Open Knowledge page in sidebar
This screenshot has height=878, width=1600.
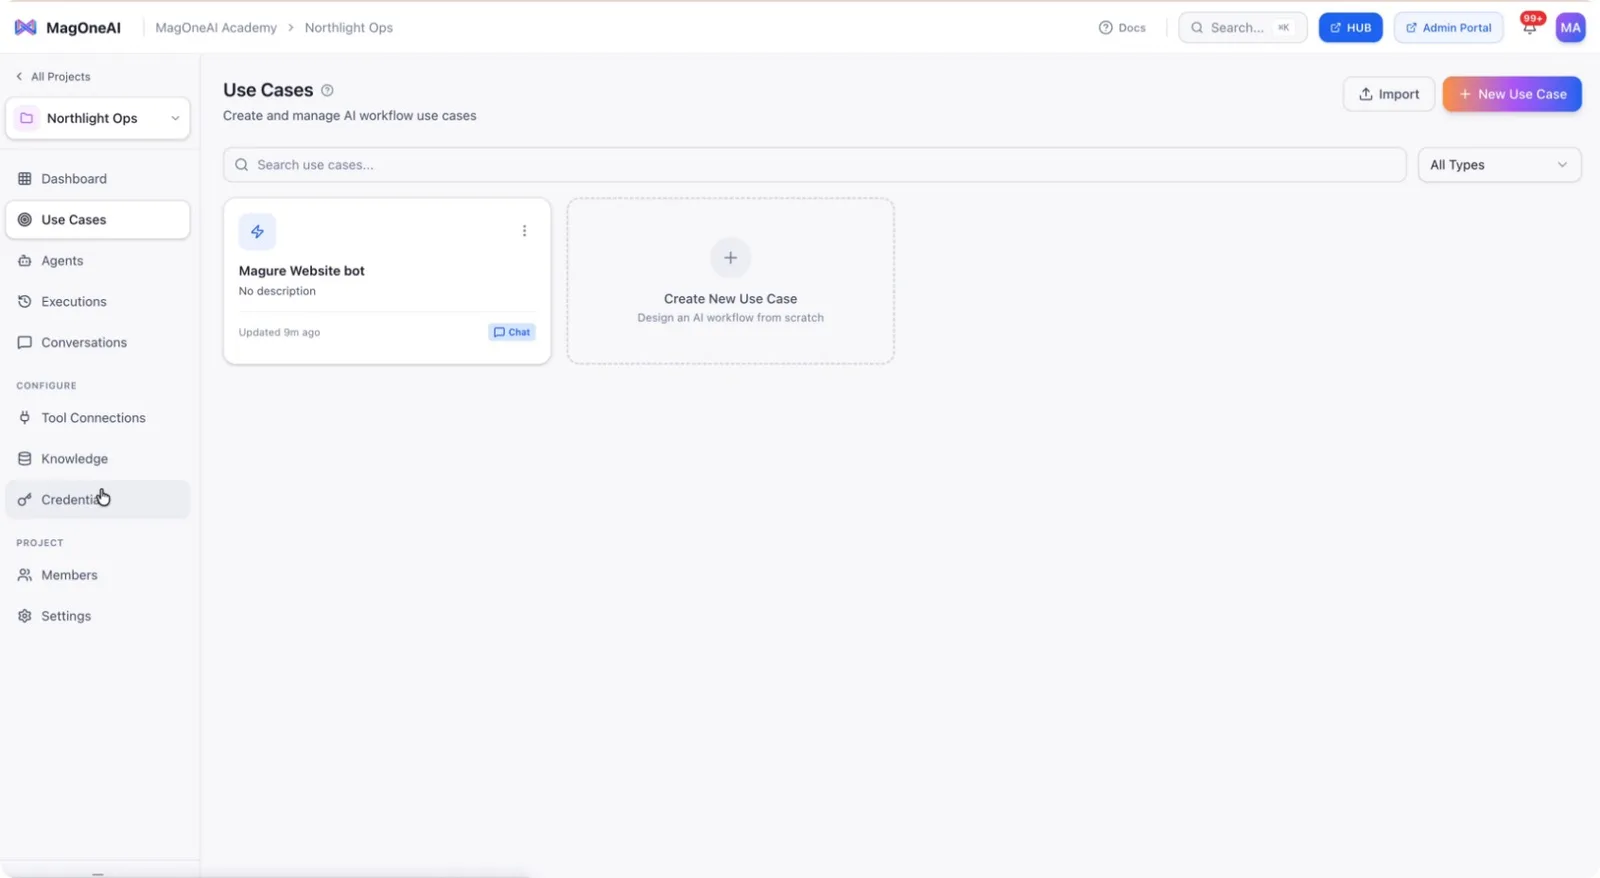tap(98, 459)
